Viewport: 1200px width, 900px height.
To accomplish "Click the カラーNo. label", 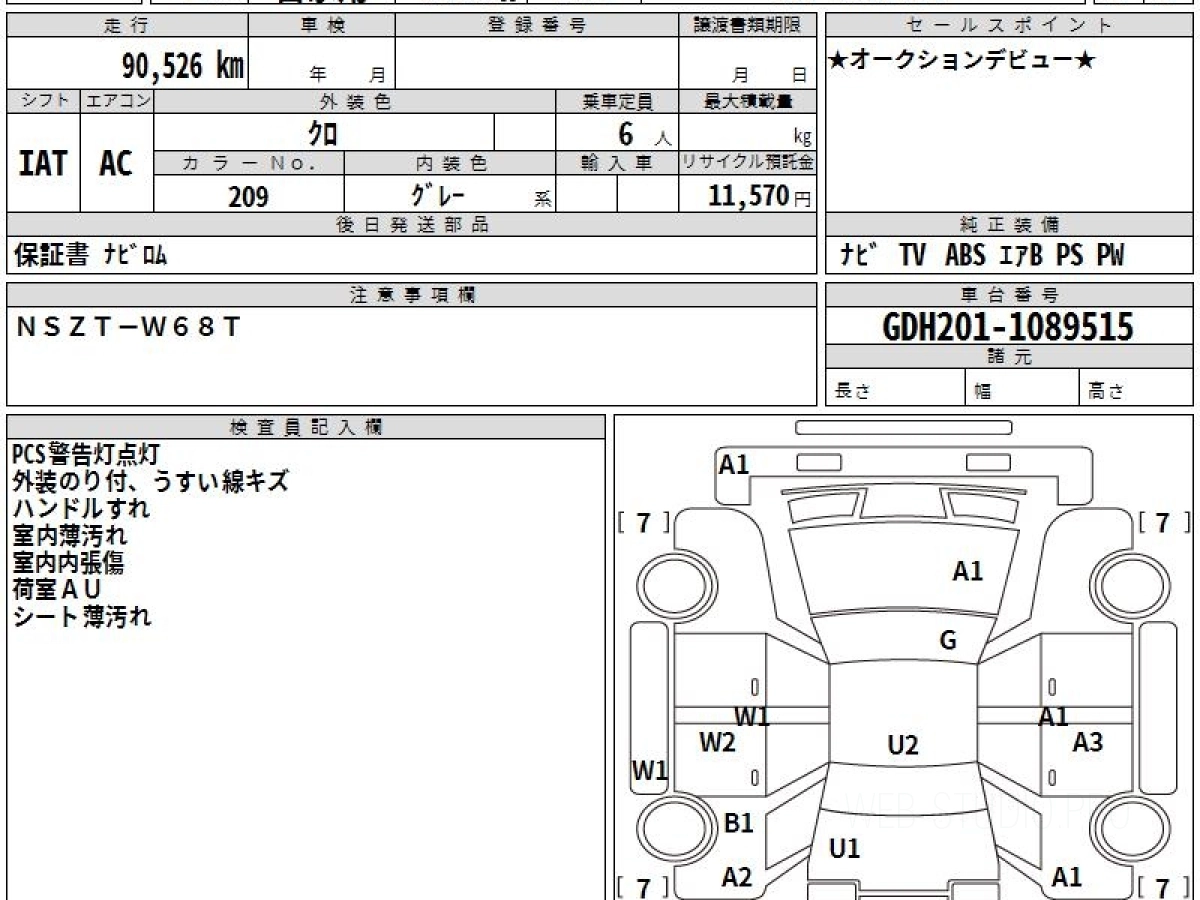I will [x=249, y=163].
